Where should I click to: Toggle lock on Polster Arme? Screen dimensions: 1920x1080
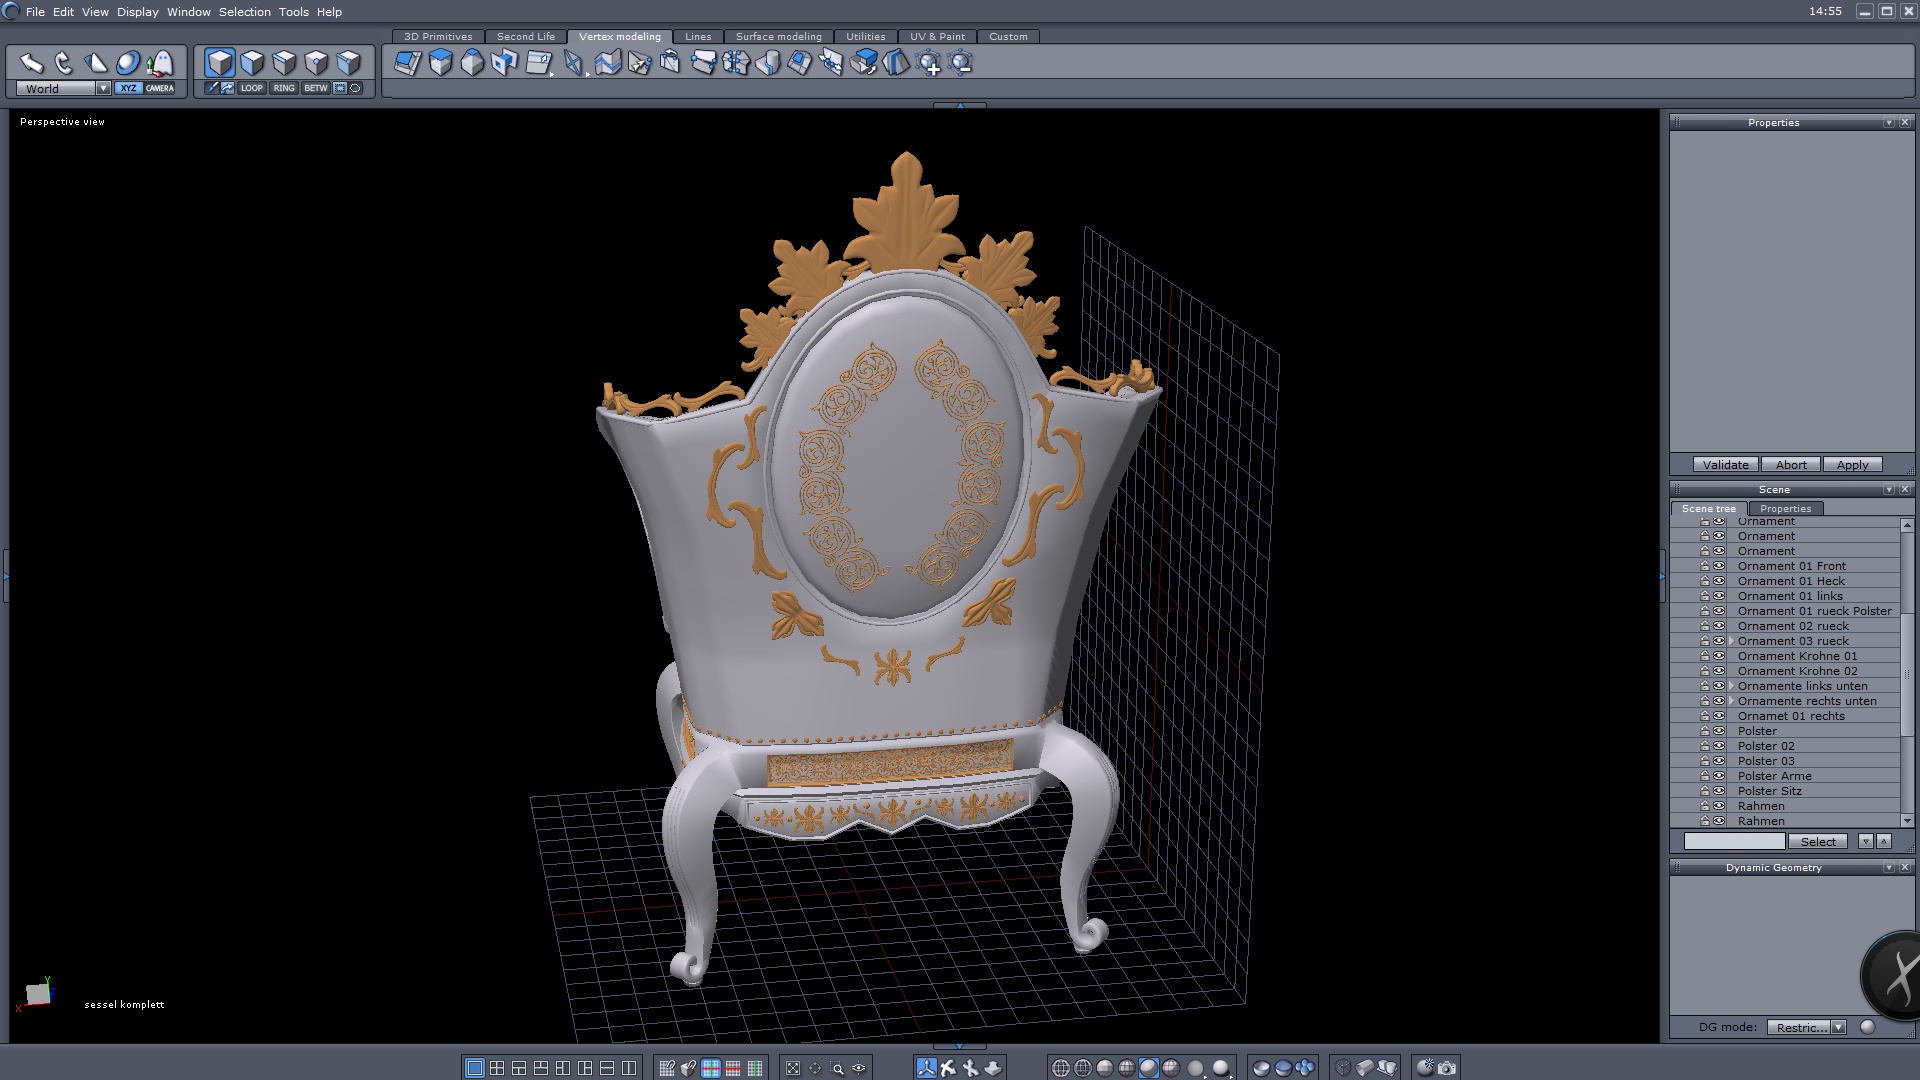point(1705,776)
